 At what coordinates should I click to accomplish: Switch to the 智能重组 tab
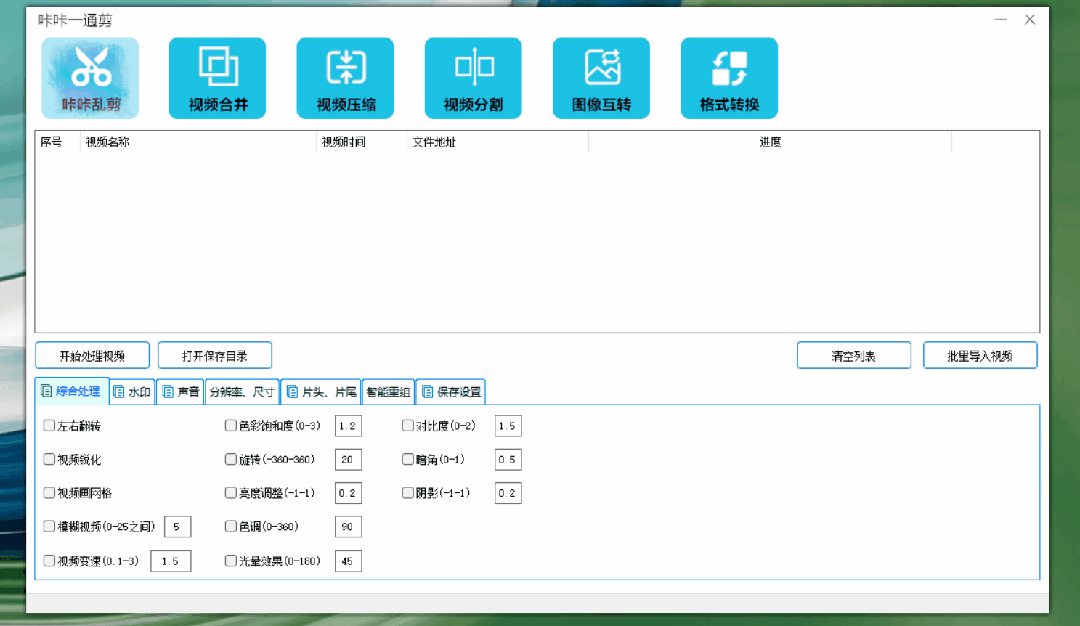[x=388, y=392]
